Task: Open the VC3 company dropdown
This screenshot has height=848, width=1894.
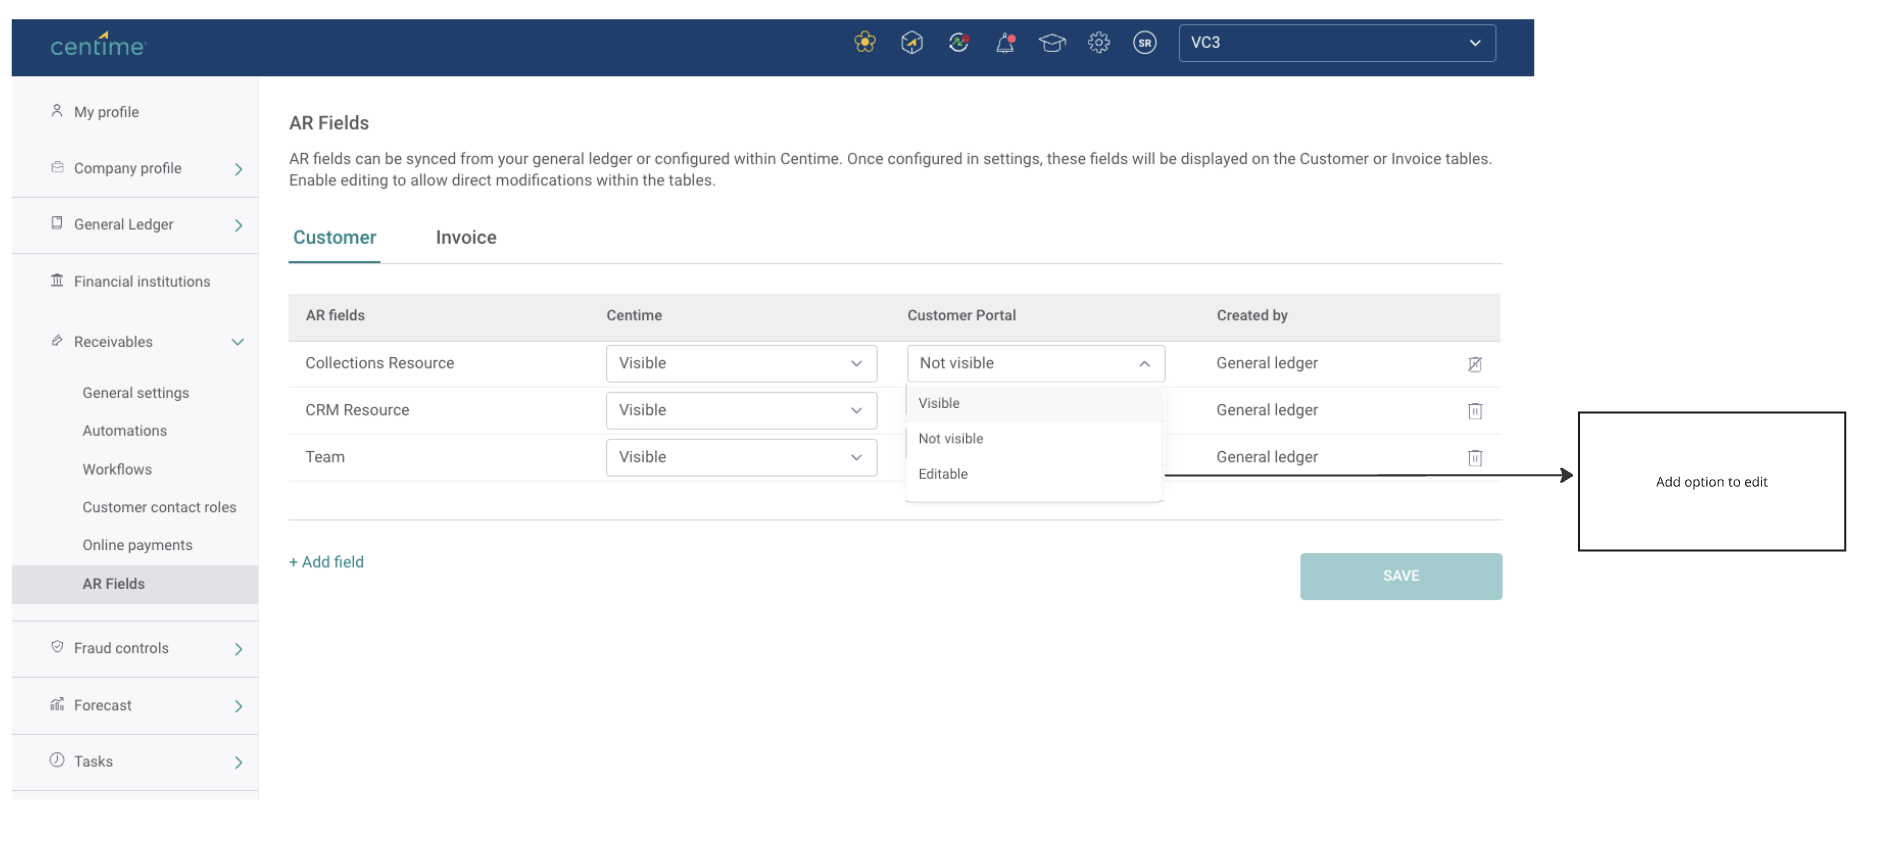Action: (x=1336, y=43)
